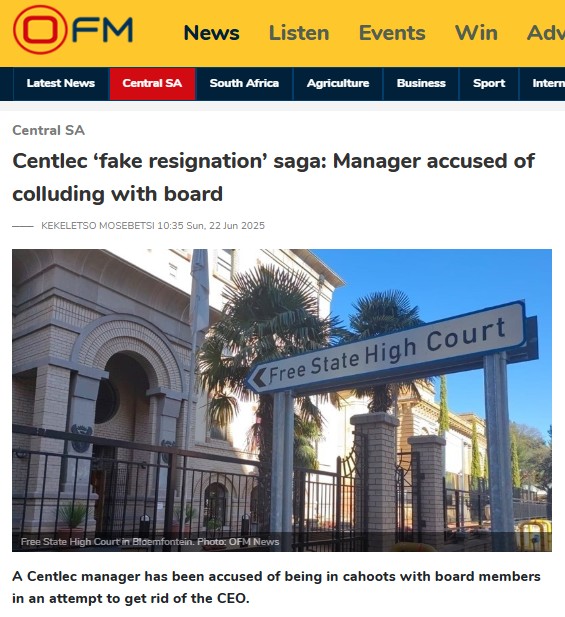
Task: Click the OFM logo icon
Action: [x=73, y=30]
